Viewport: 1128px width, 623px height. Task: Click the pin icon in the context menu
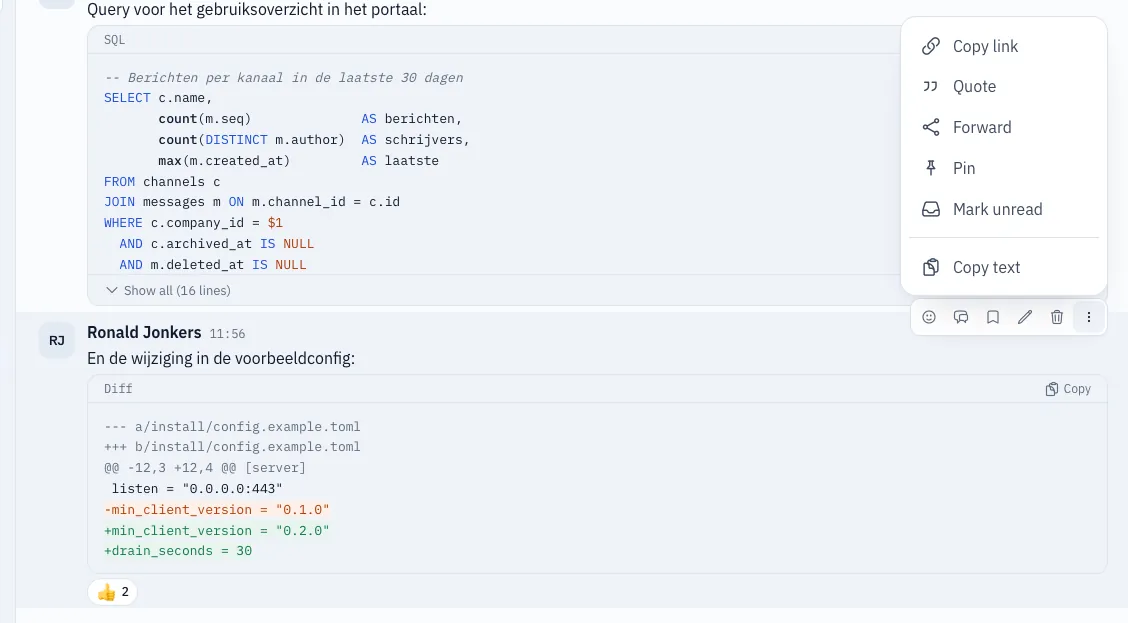pyautogui.click(x=931, y=168)
